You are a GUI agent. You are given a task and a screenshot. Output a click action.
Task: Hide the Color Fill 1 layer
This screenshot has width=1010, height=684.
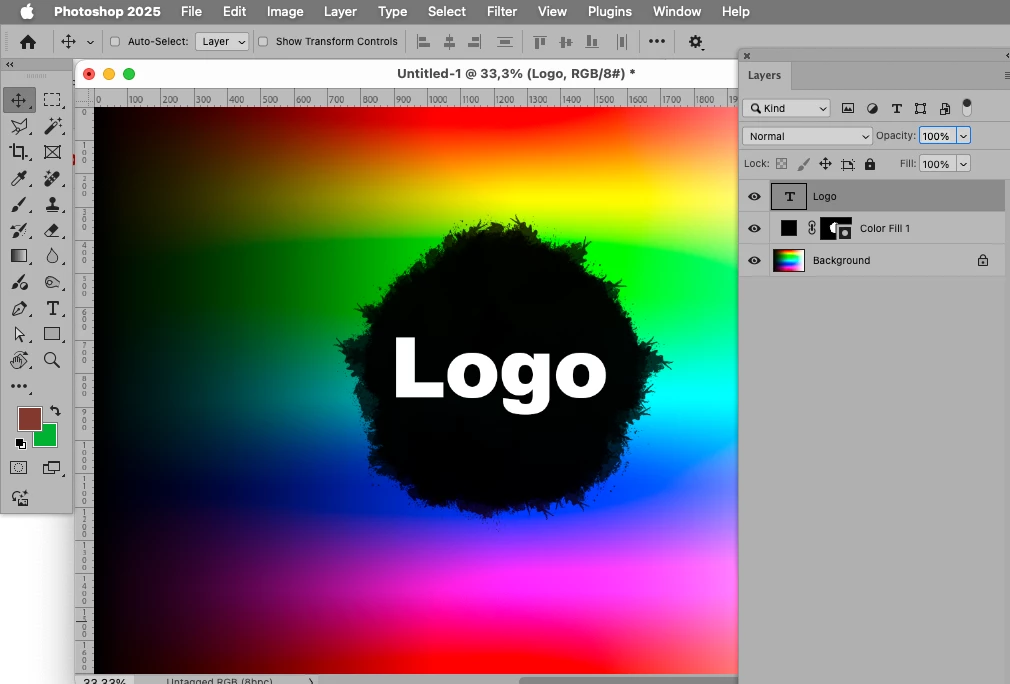[x=754, y=229]
